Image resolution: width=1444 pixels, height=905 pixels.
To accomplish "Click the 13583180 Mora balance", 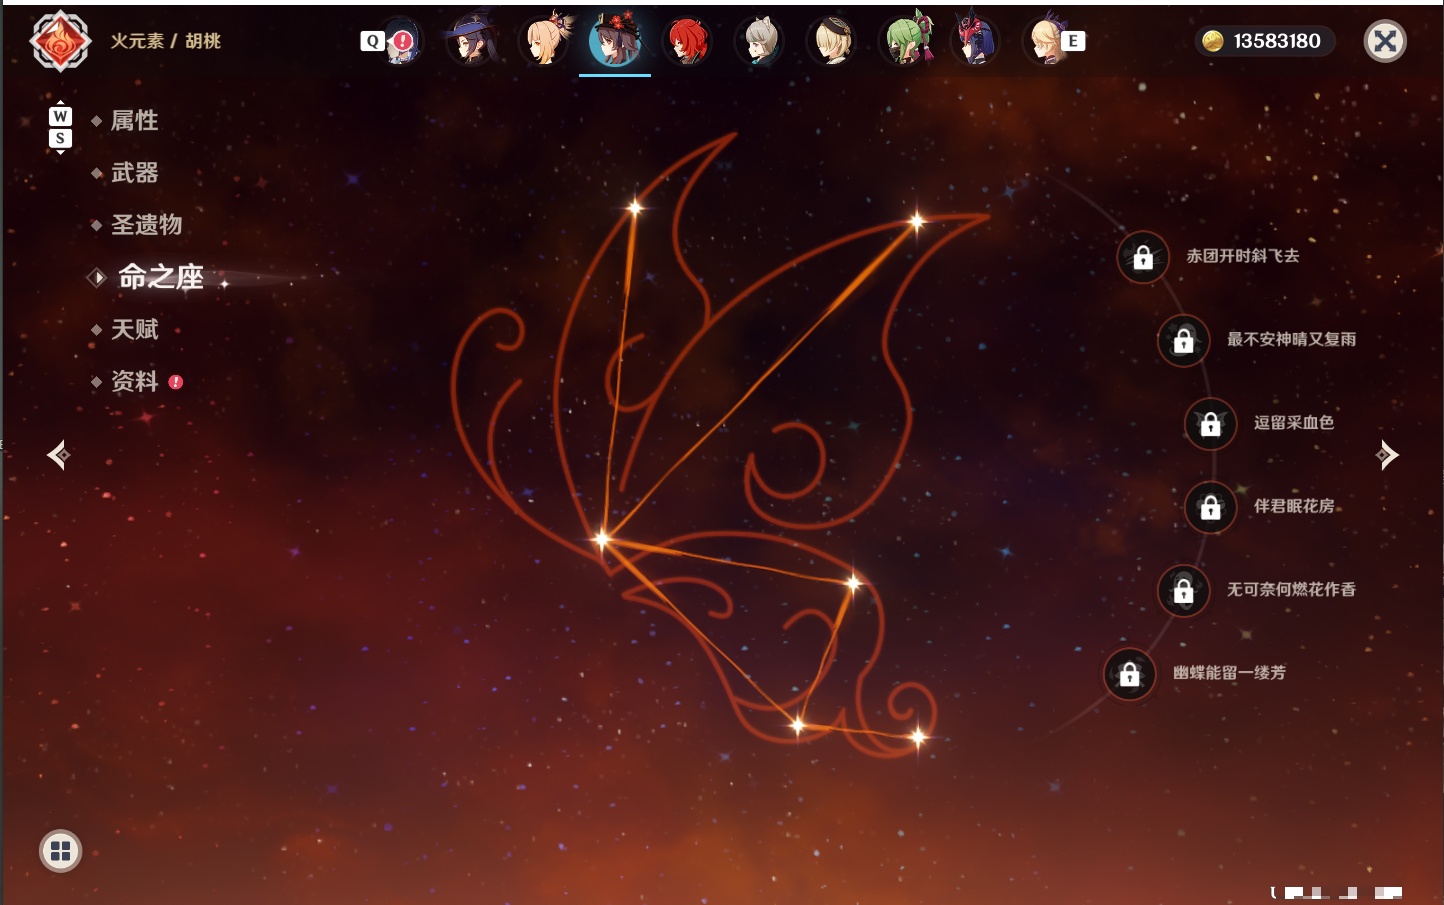I will (x=1277, y=41).
